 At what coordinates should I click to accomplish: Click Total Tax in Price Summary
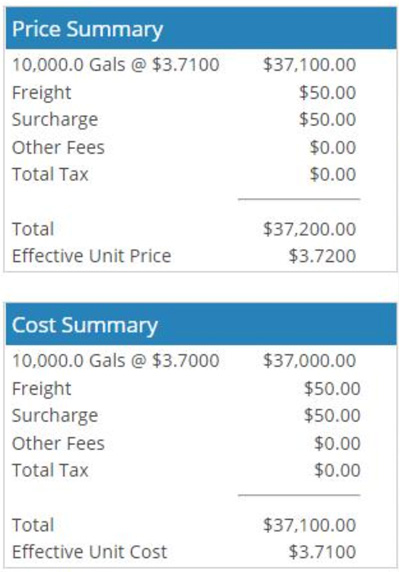click(50, 174)
